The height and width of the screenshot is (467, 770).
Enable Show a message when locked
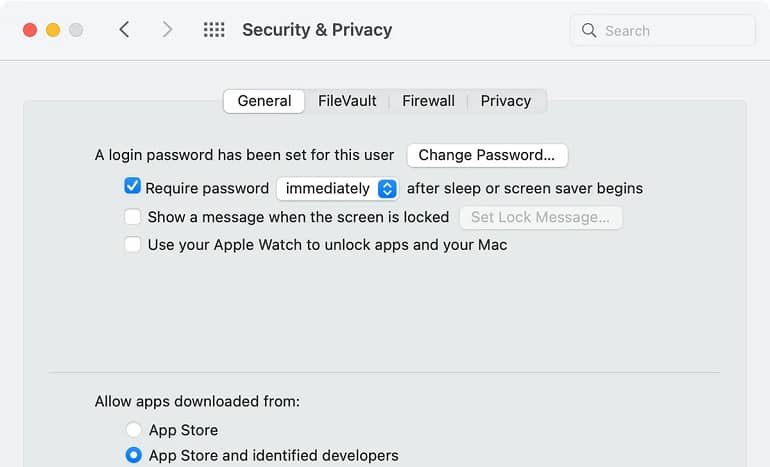point(133,217)
